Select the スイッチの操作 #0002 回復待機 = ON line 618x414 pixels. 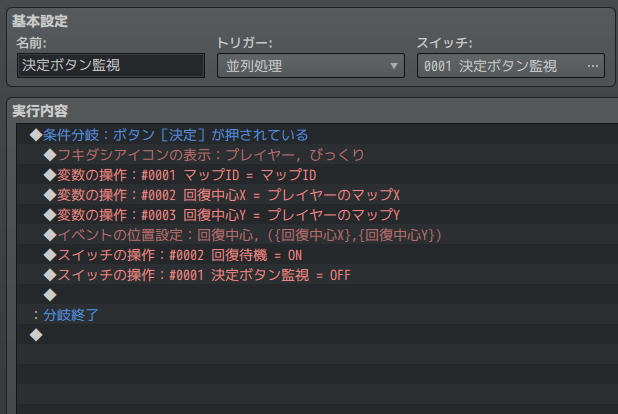pyautogui.click(x=317, y=255)
